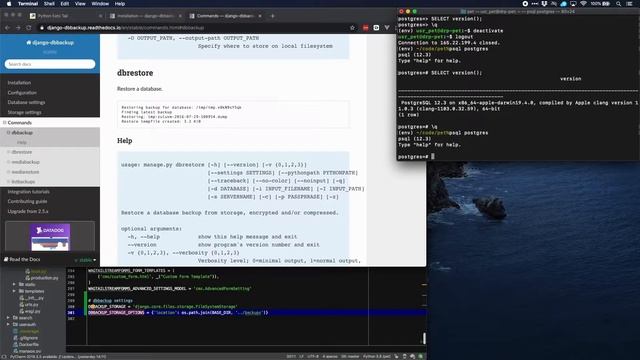Open Configuration in docs sidebar
The height and width of the screenshot is (360, 640).
coord(22,93)
